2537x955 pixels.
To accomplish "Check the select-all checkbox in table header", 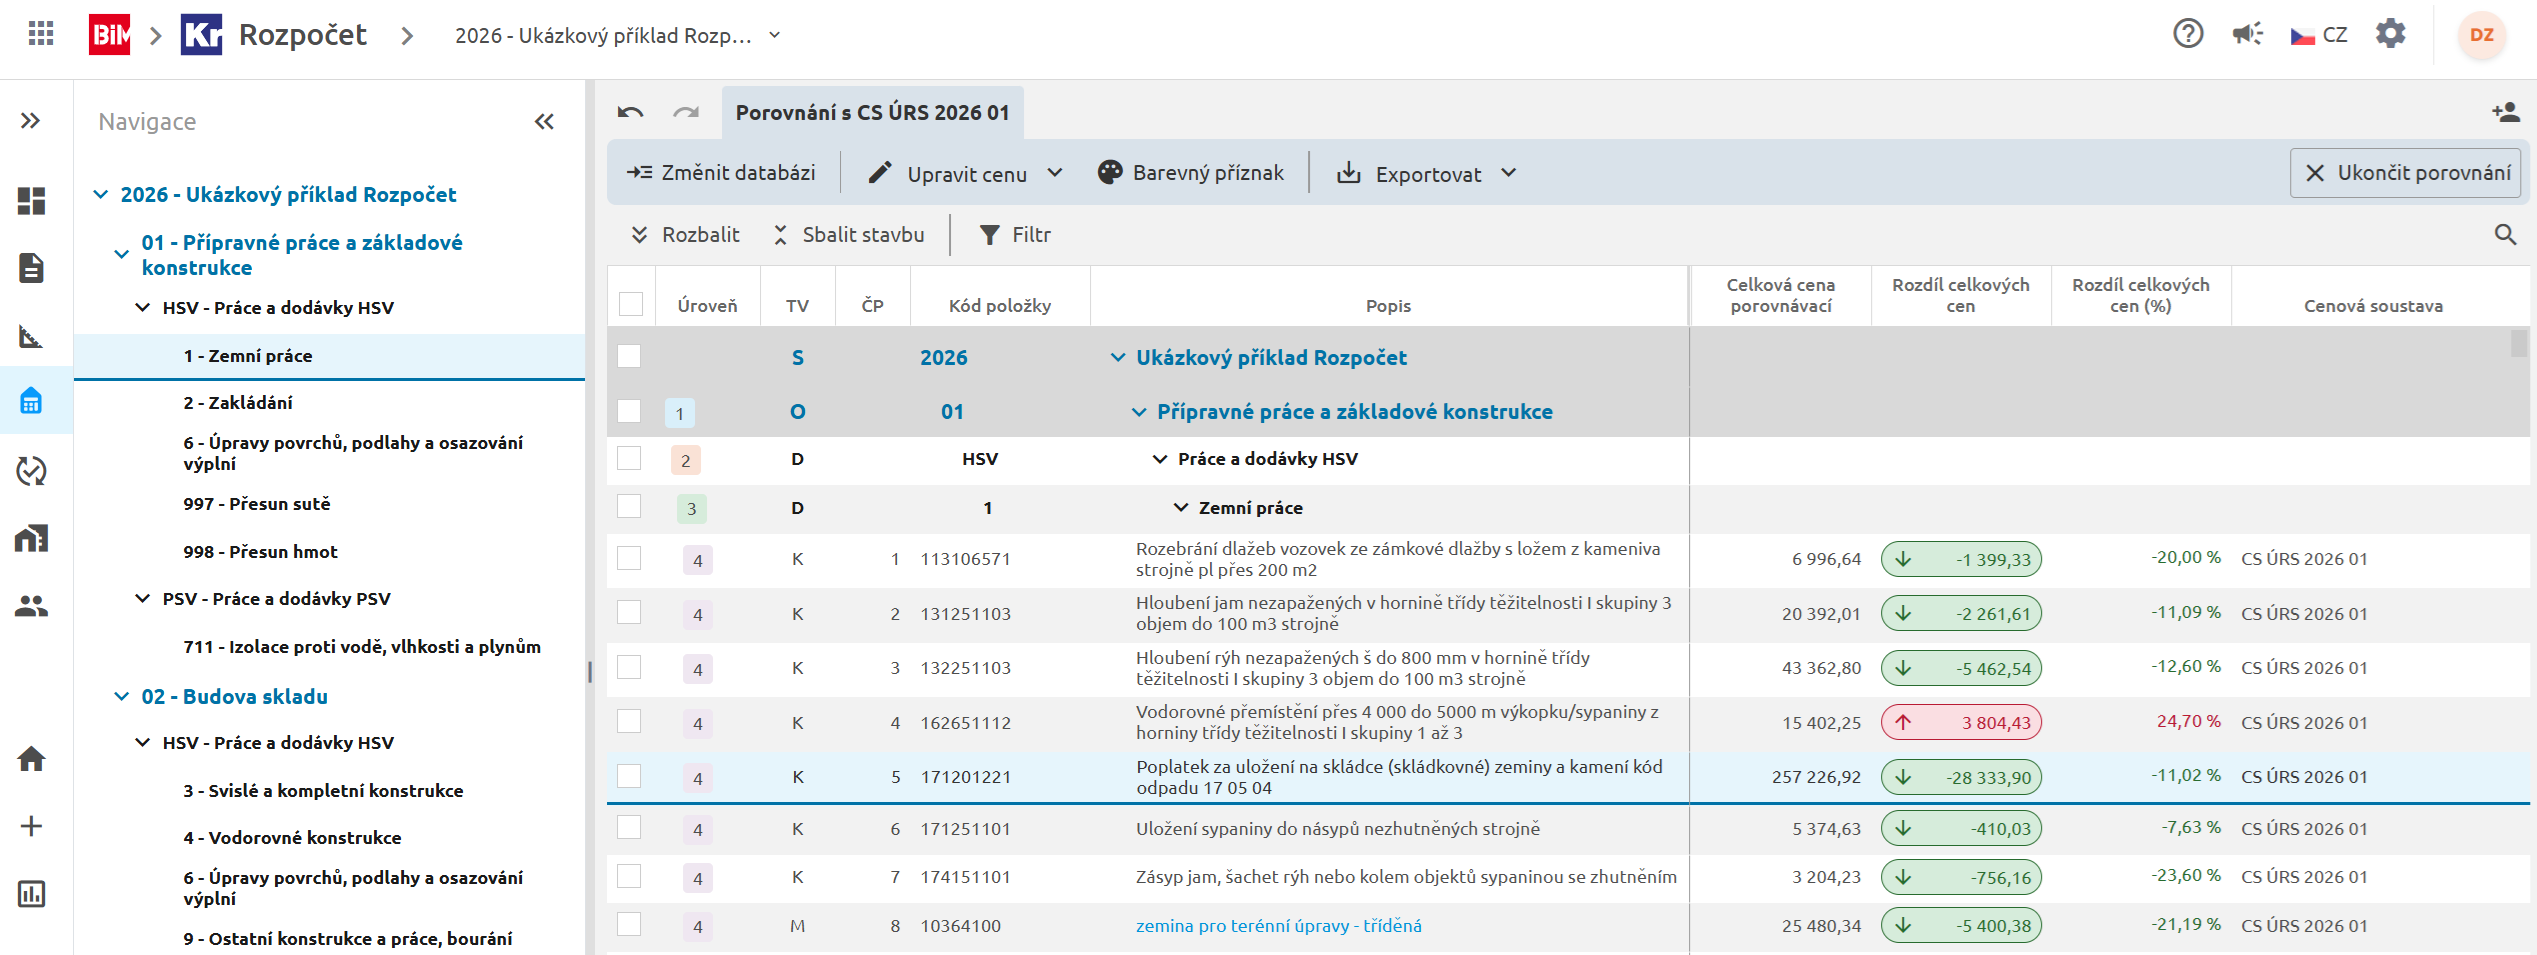I will [x=631, y=304].
